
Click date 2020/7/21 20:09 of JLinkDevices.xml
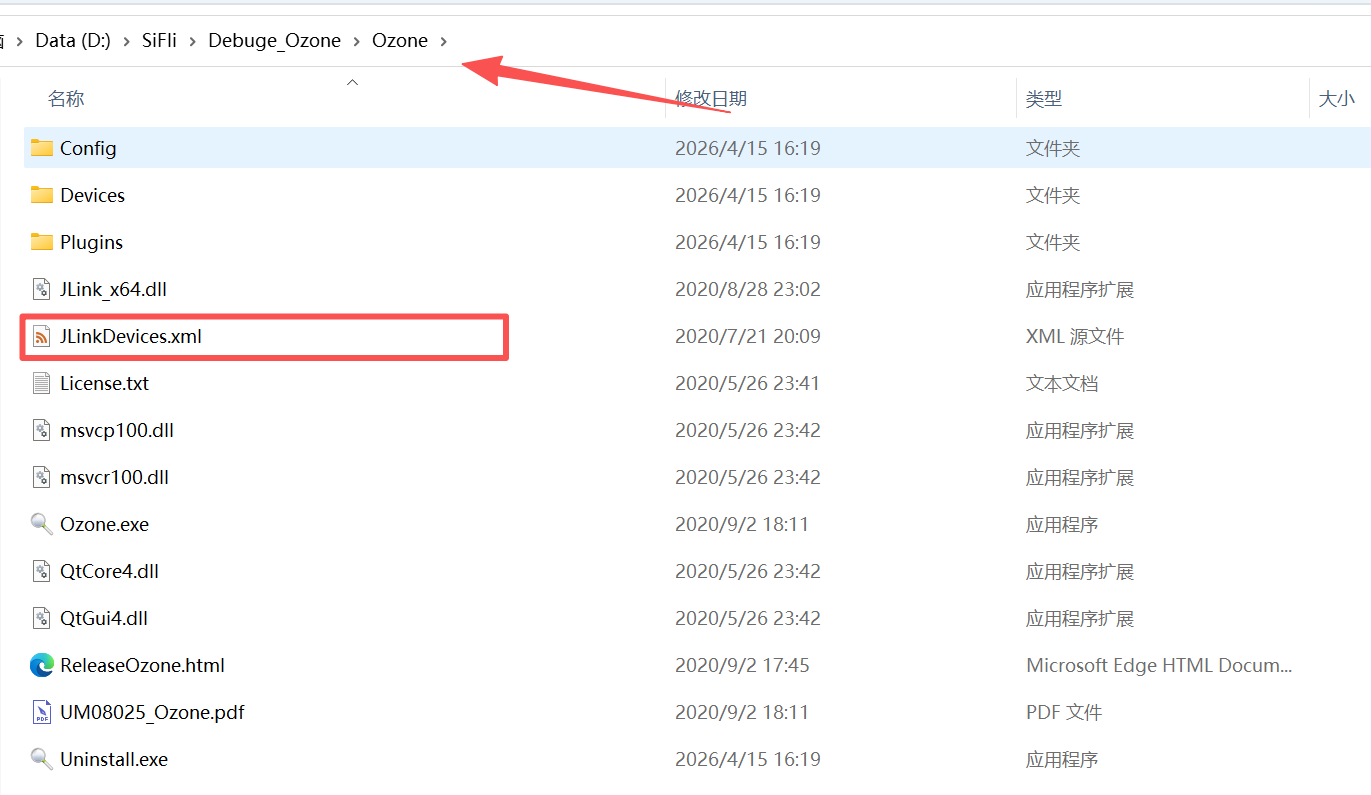pyautogui.click(x=748, y=336)
